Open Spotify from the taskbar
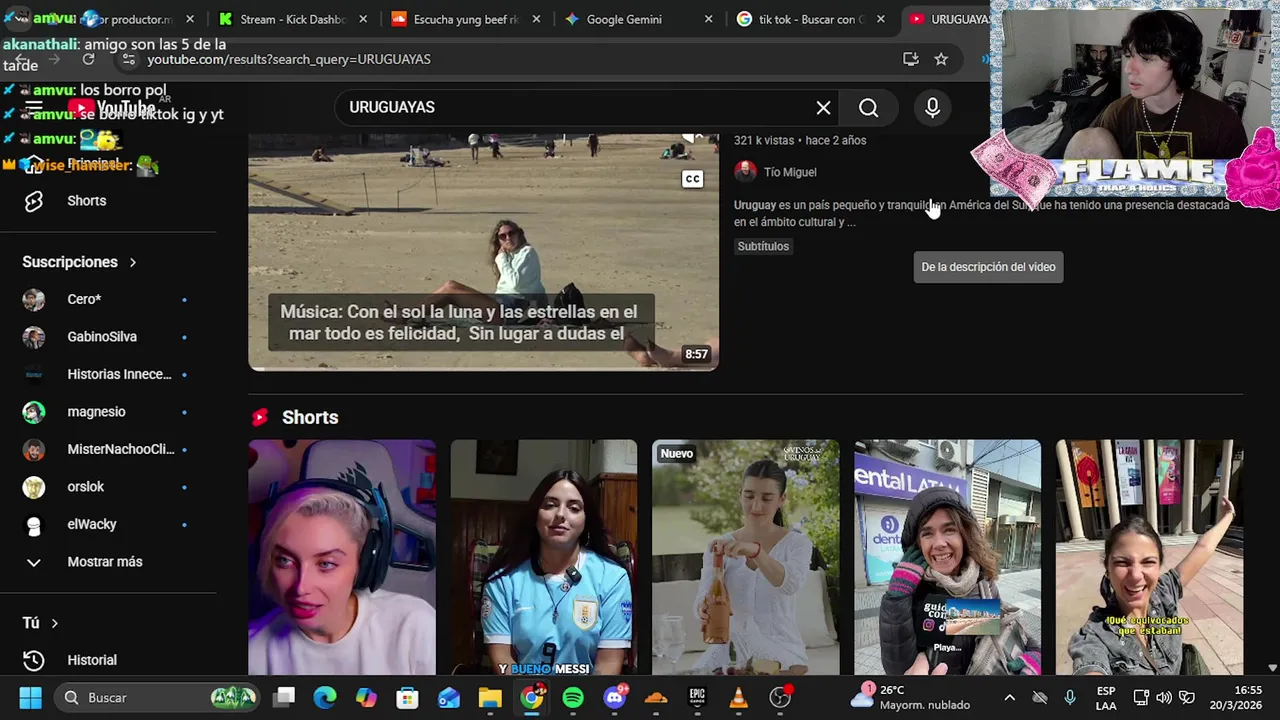Image resolution: width=1280 pixels, height=720 pixels. click(573, 697)
